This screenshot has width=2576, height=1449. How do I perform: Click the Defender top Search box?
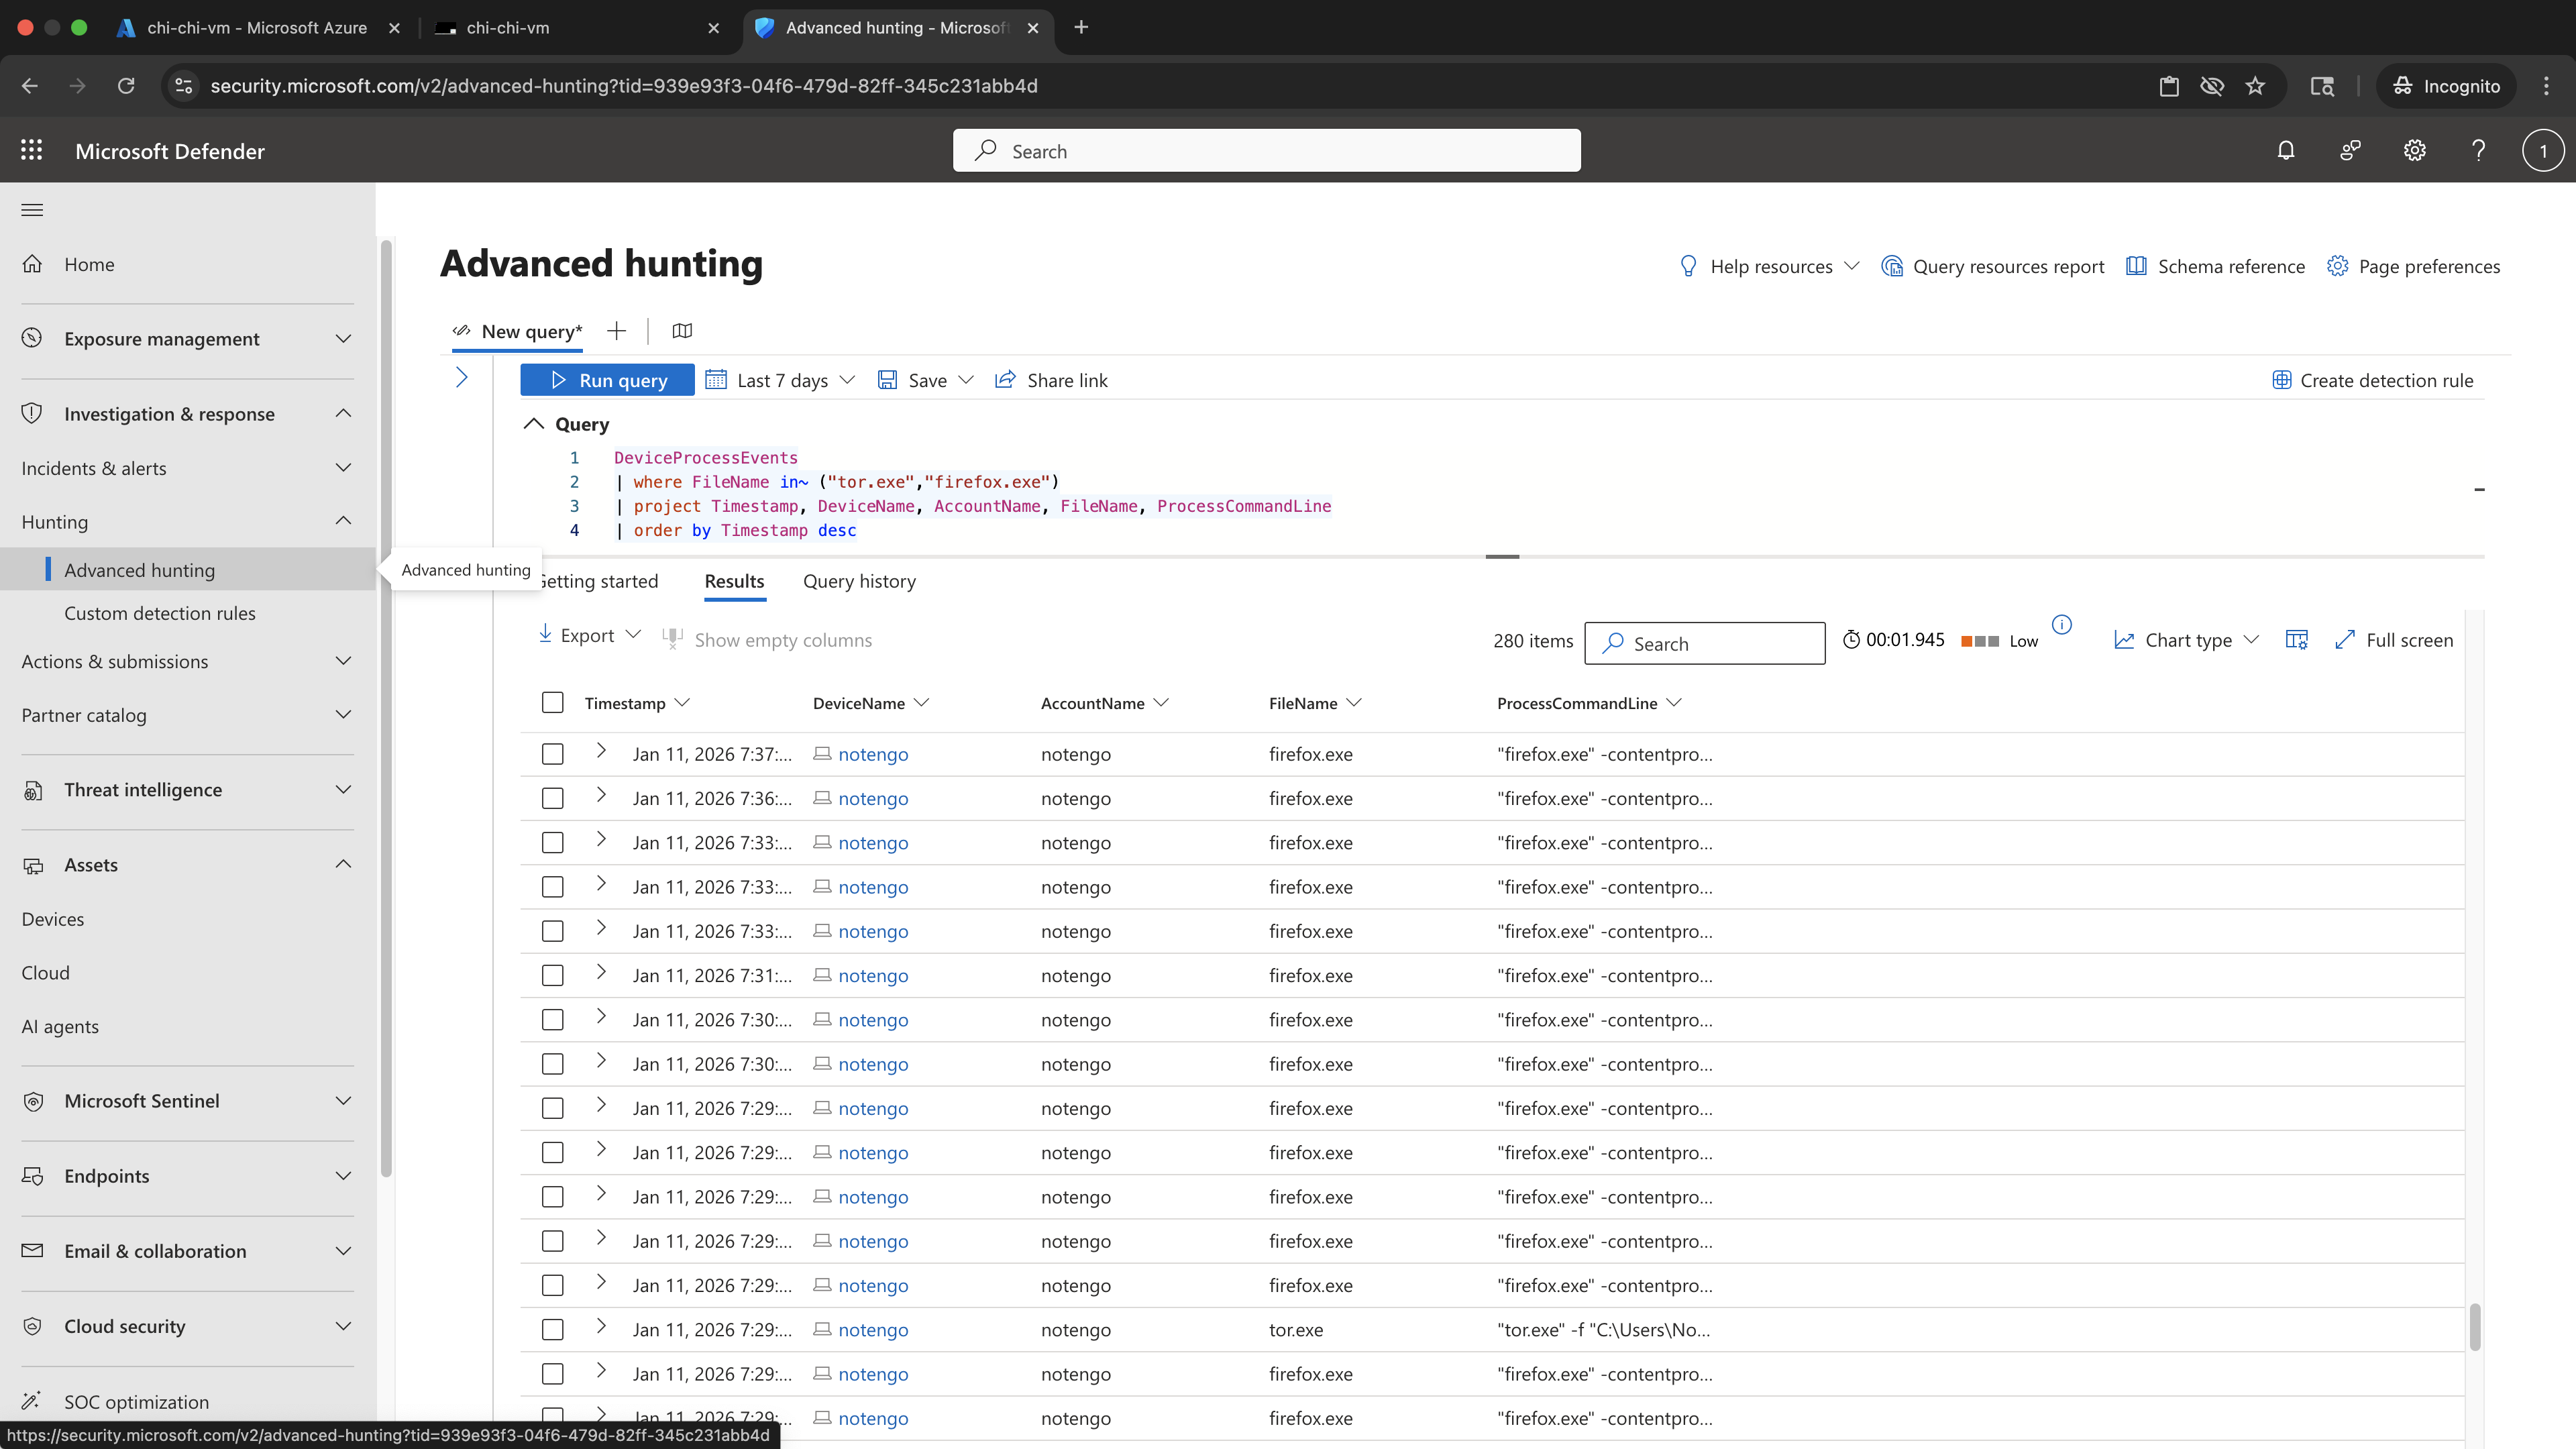click(x=1266, y=150)
